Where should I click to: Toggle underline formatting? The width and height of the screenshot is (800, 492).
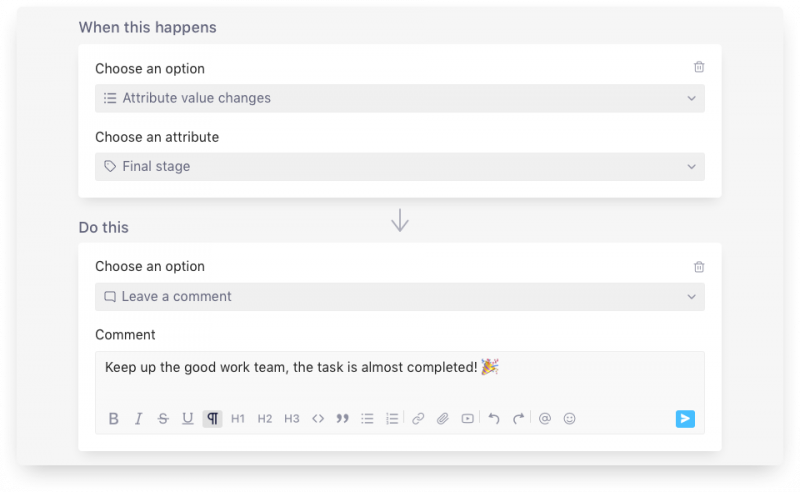tap(187, 419)
